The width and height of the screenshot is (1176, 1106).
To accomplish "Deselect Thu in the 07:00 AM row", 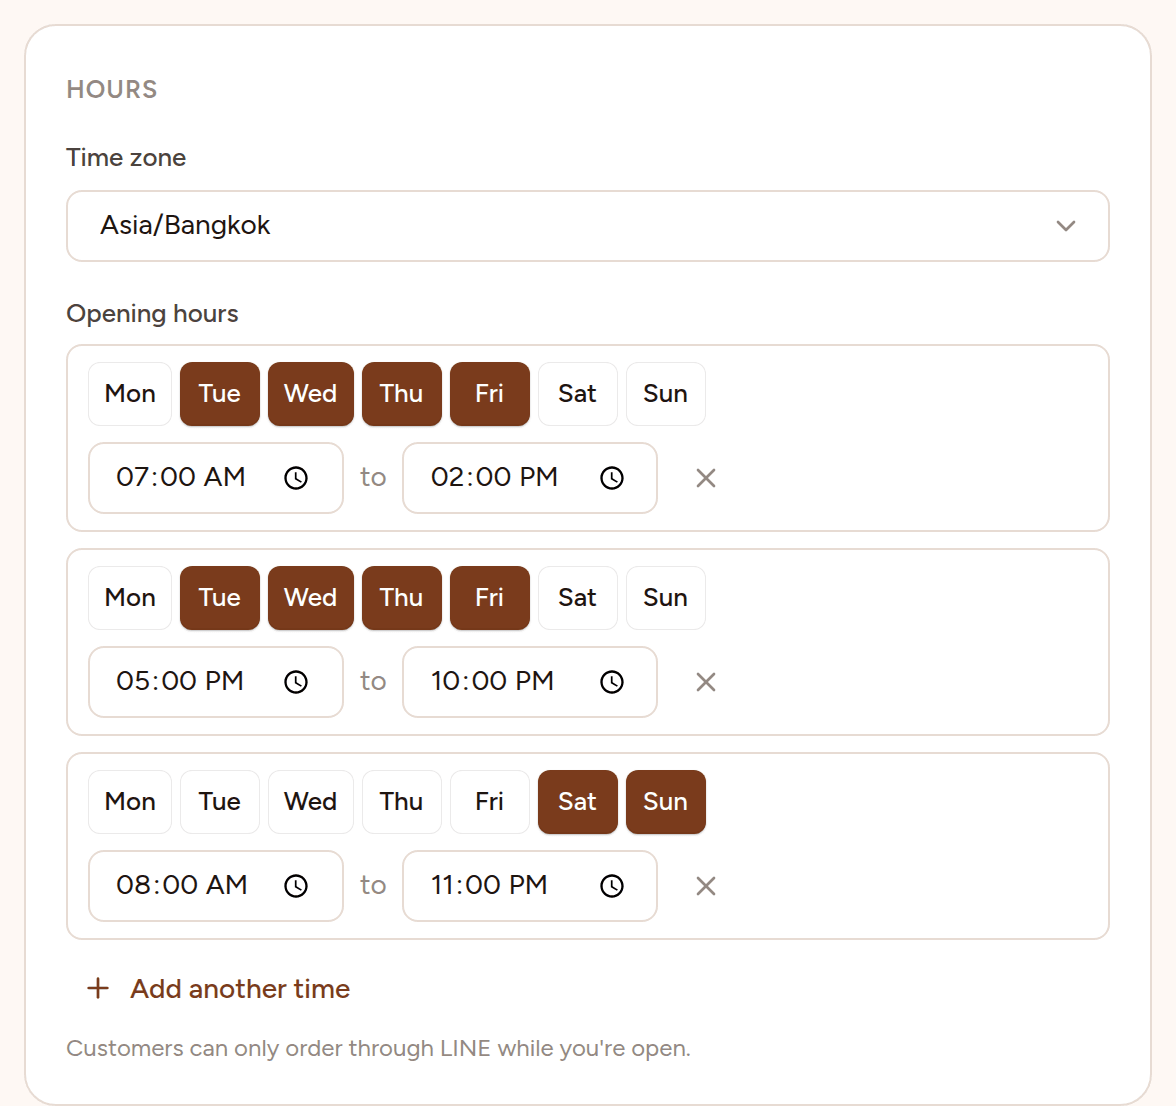I will point(401,394).
